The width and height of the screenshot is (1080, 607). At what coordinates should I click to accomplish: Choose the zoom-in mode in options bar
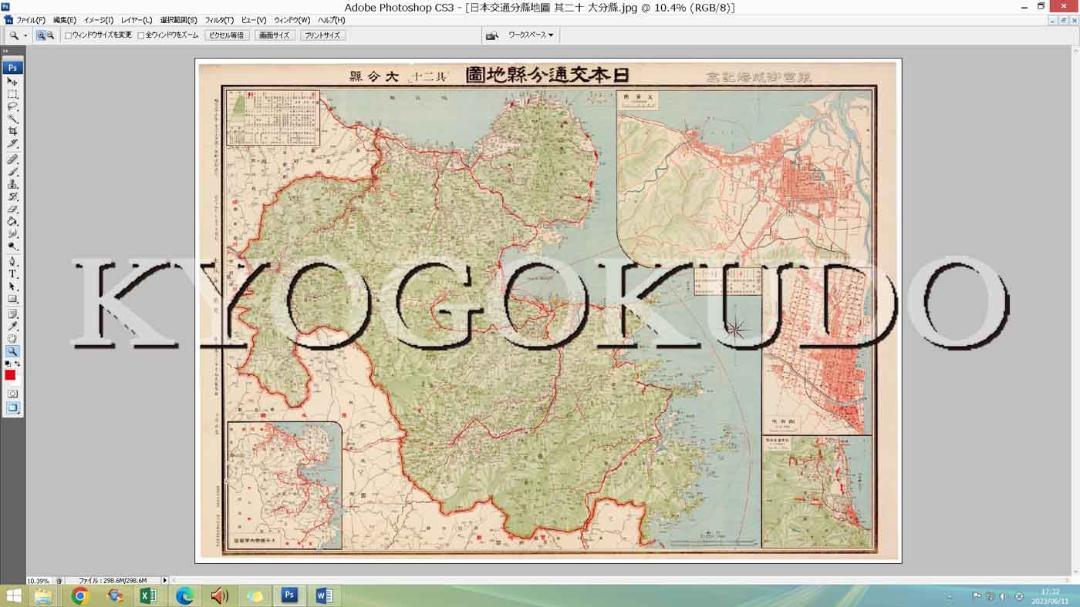click(41, 35)
